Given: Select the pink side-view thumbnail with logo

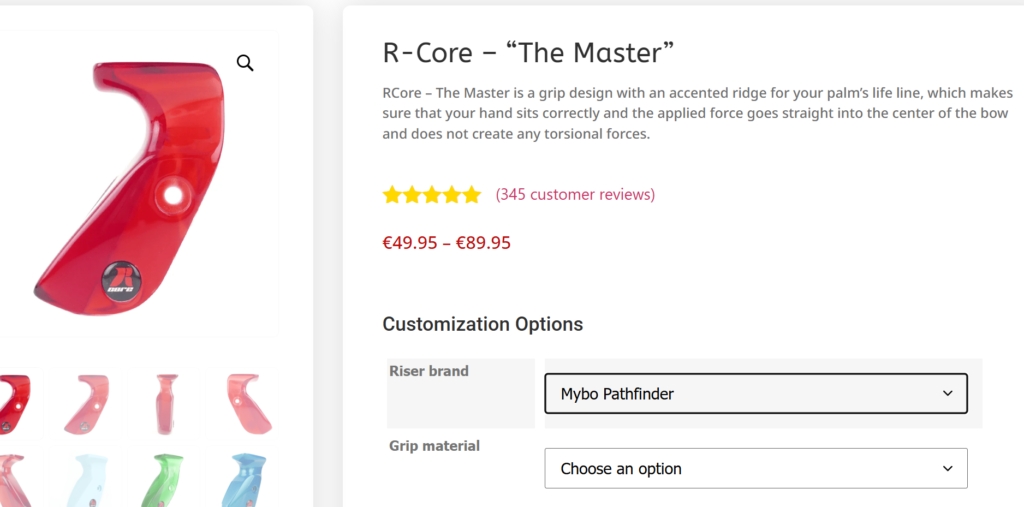Looking at the screenshot, I should [88, 403].
